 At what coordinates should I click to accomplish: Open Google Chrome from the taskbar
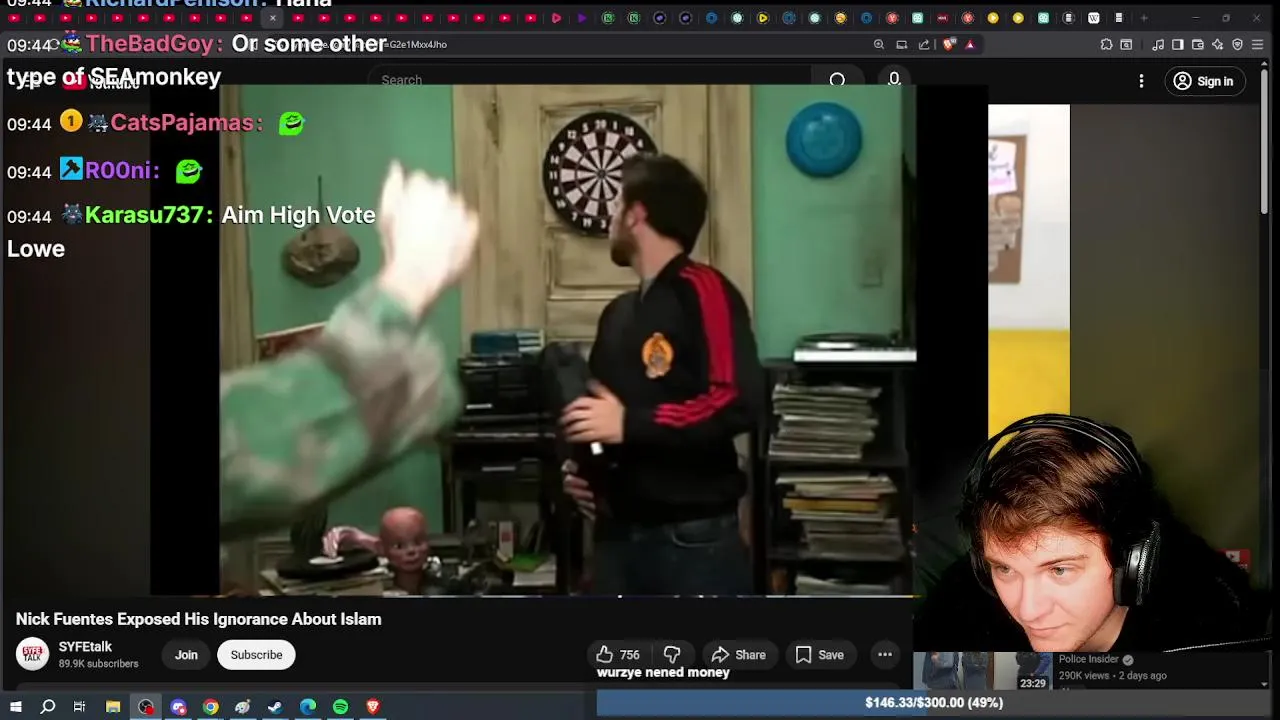(211, 707)
